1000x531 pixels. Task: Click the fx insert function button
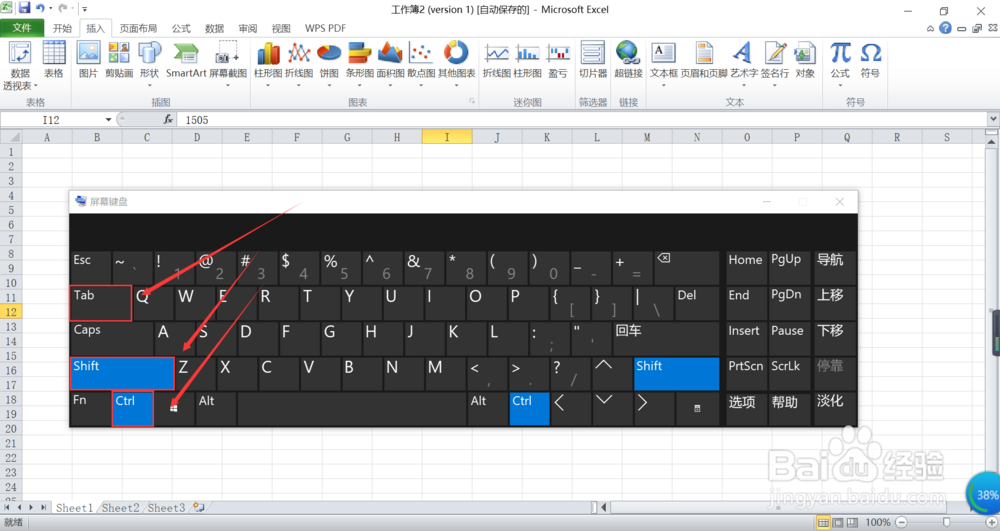click(x=168, y=119)
